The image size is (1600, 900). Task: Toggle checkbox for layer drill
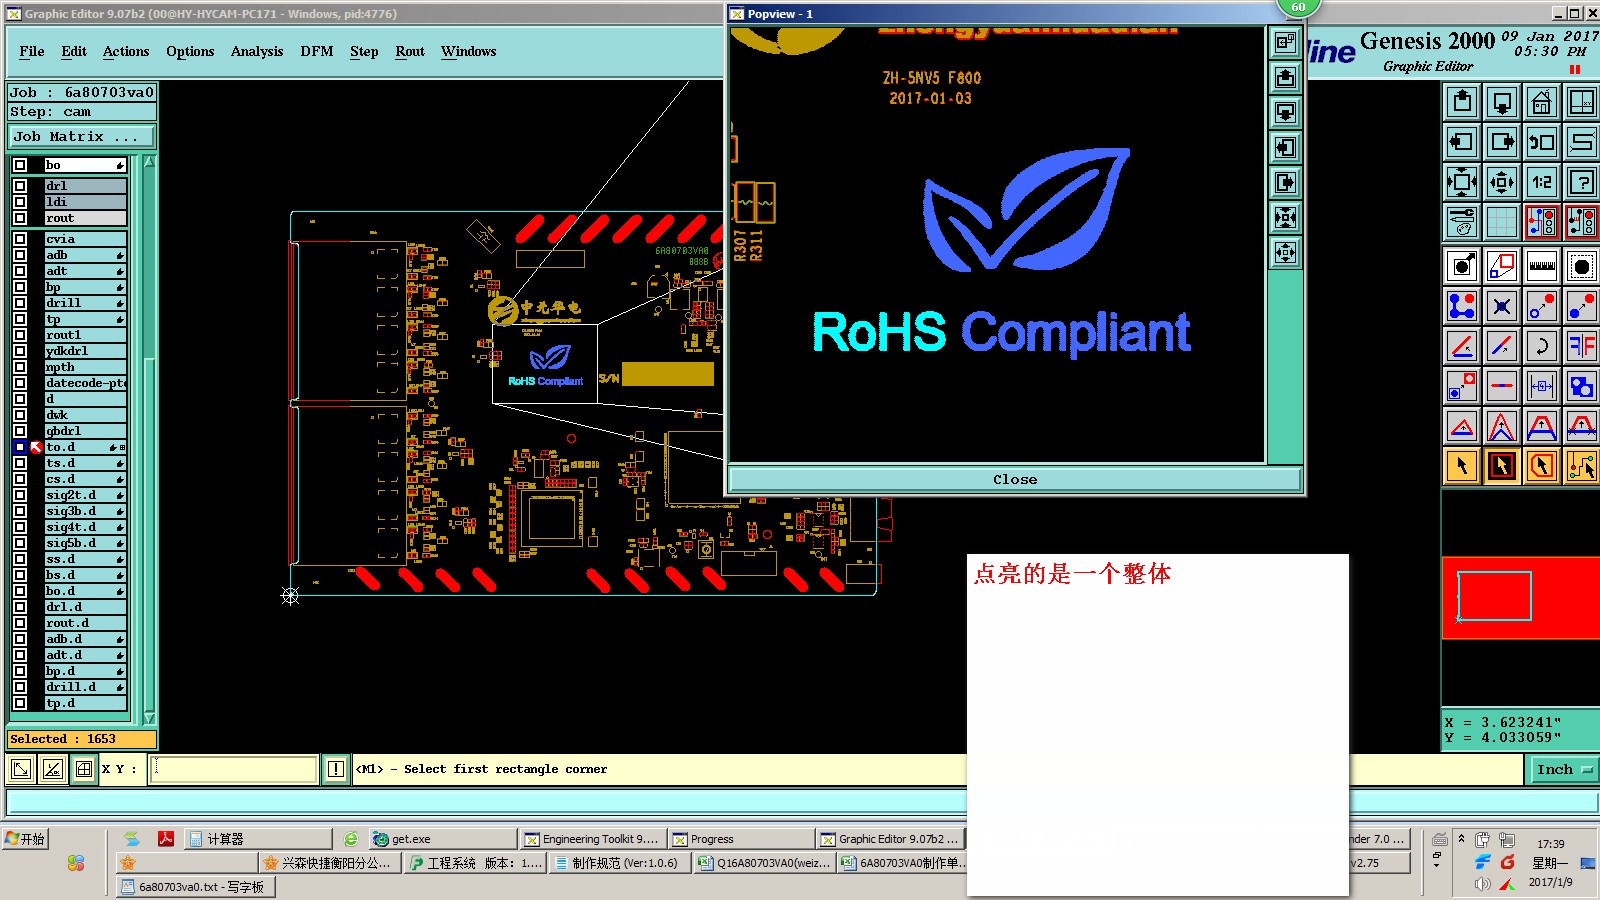[x=20, y=303]
